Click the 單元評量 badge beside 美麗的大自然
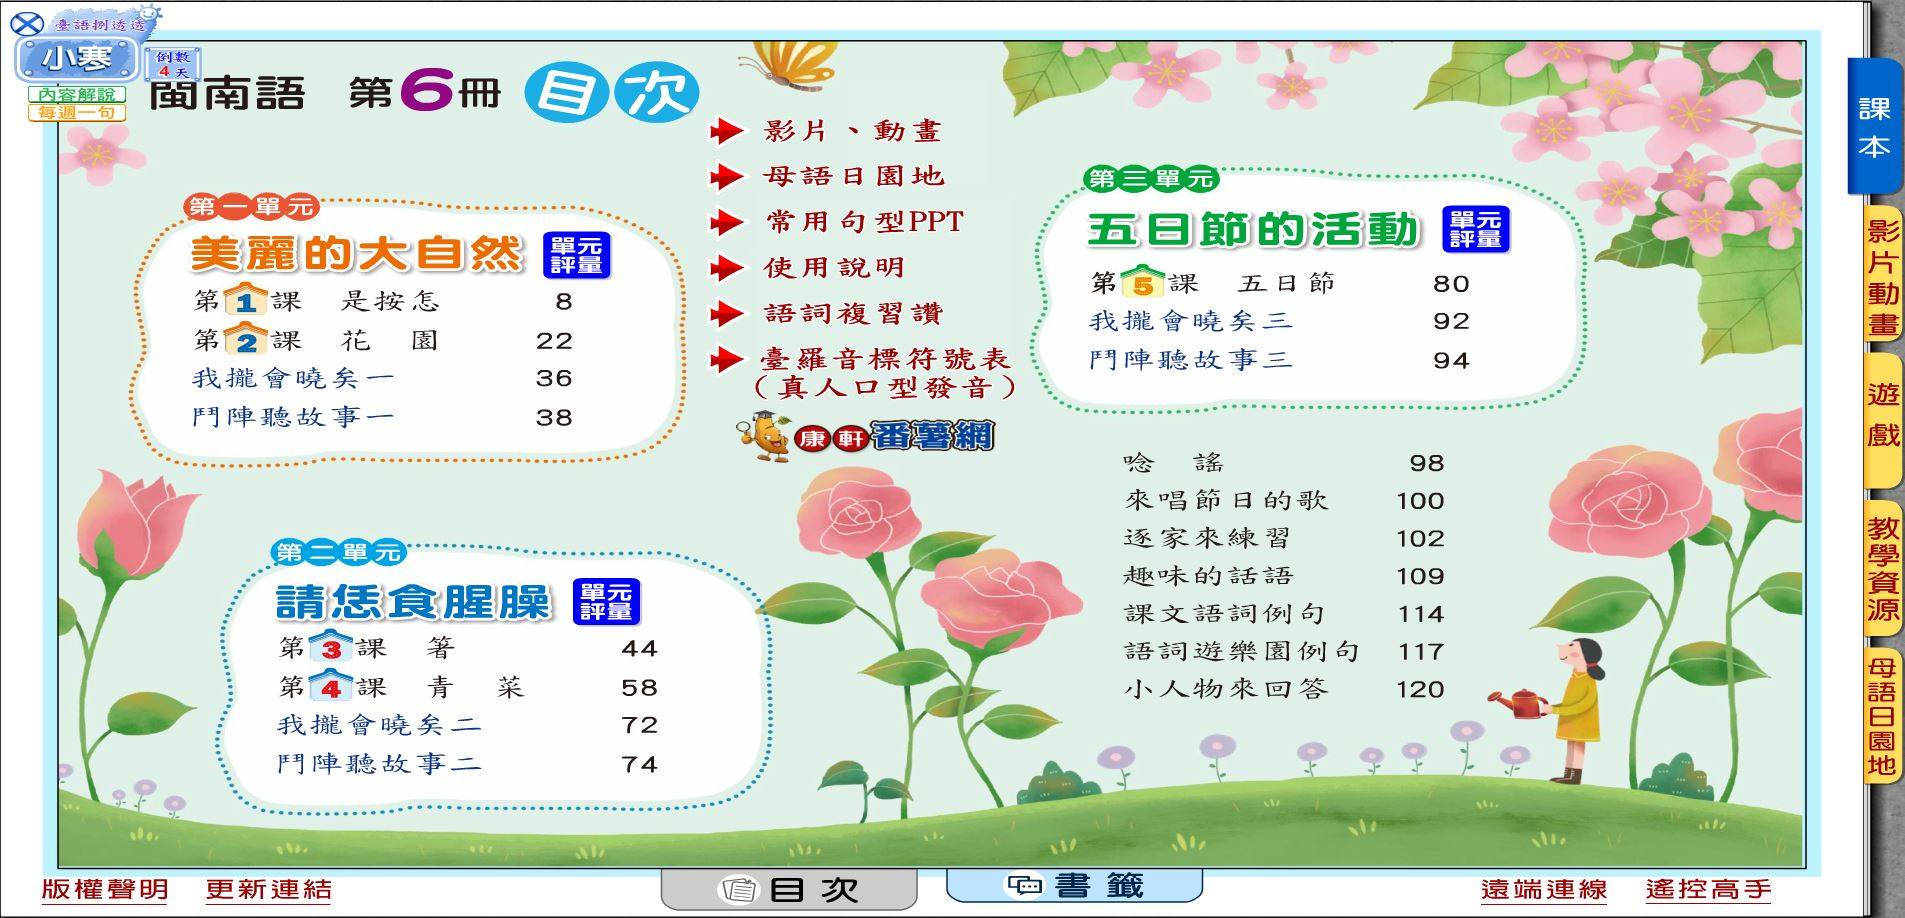 [576, 255]
